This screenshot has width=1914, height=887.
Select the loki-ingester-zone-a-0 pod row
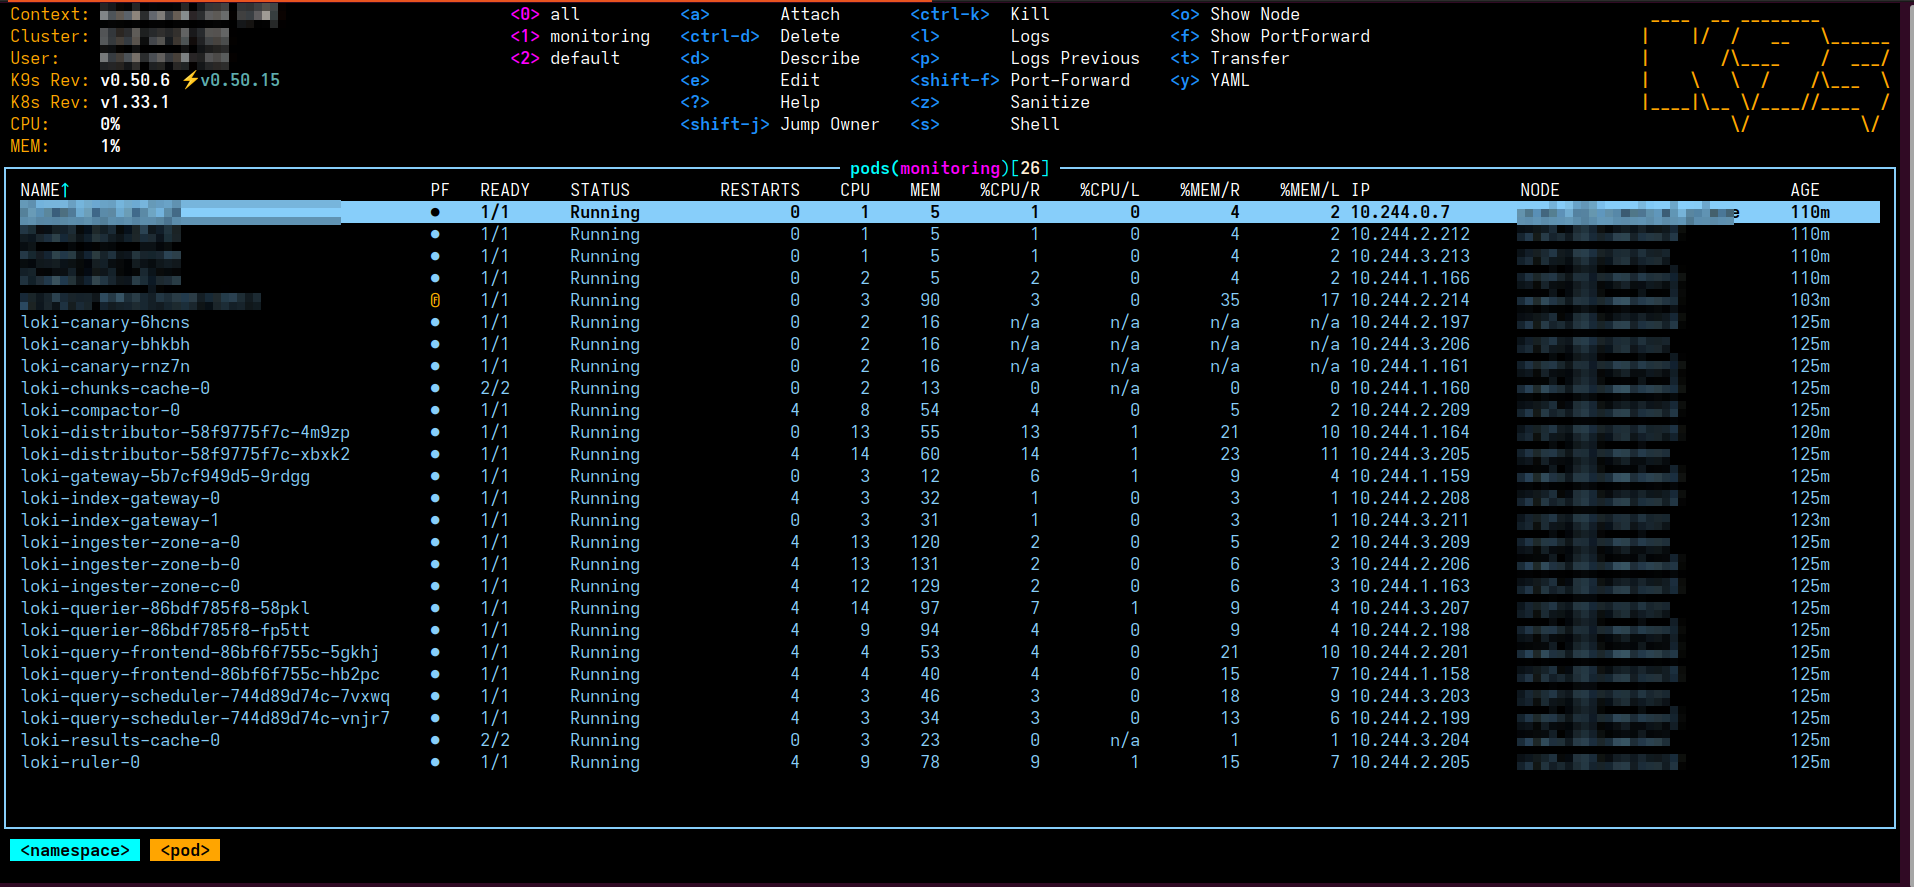click(131, 542)
